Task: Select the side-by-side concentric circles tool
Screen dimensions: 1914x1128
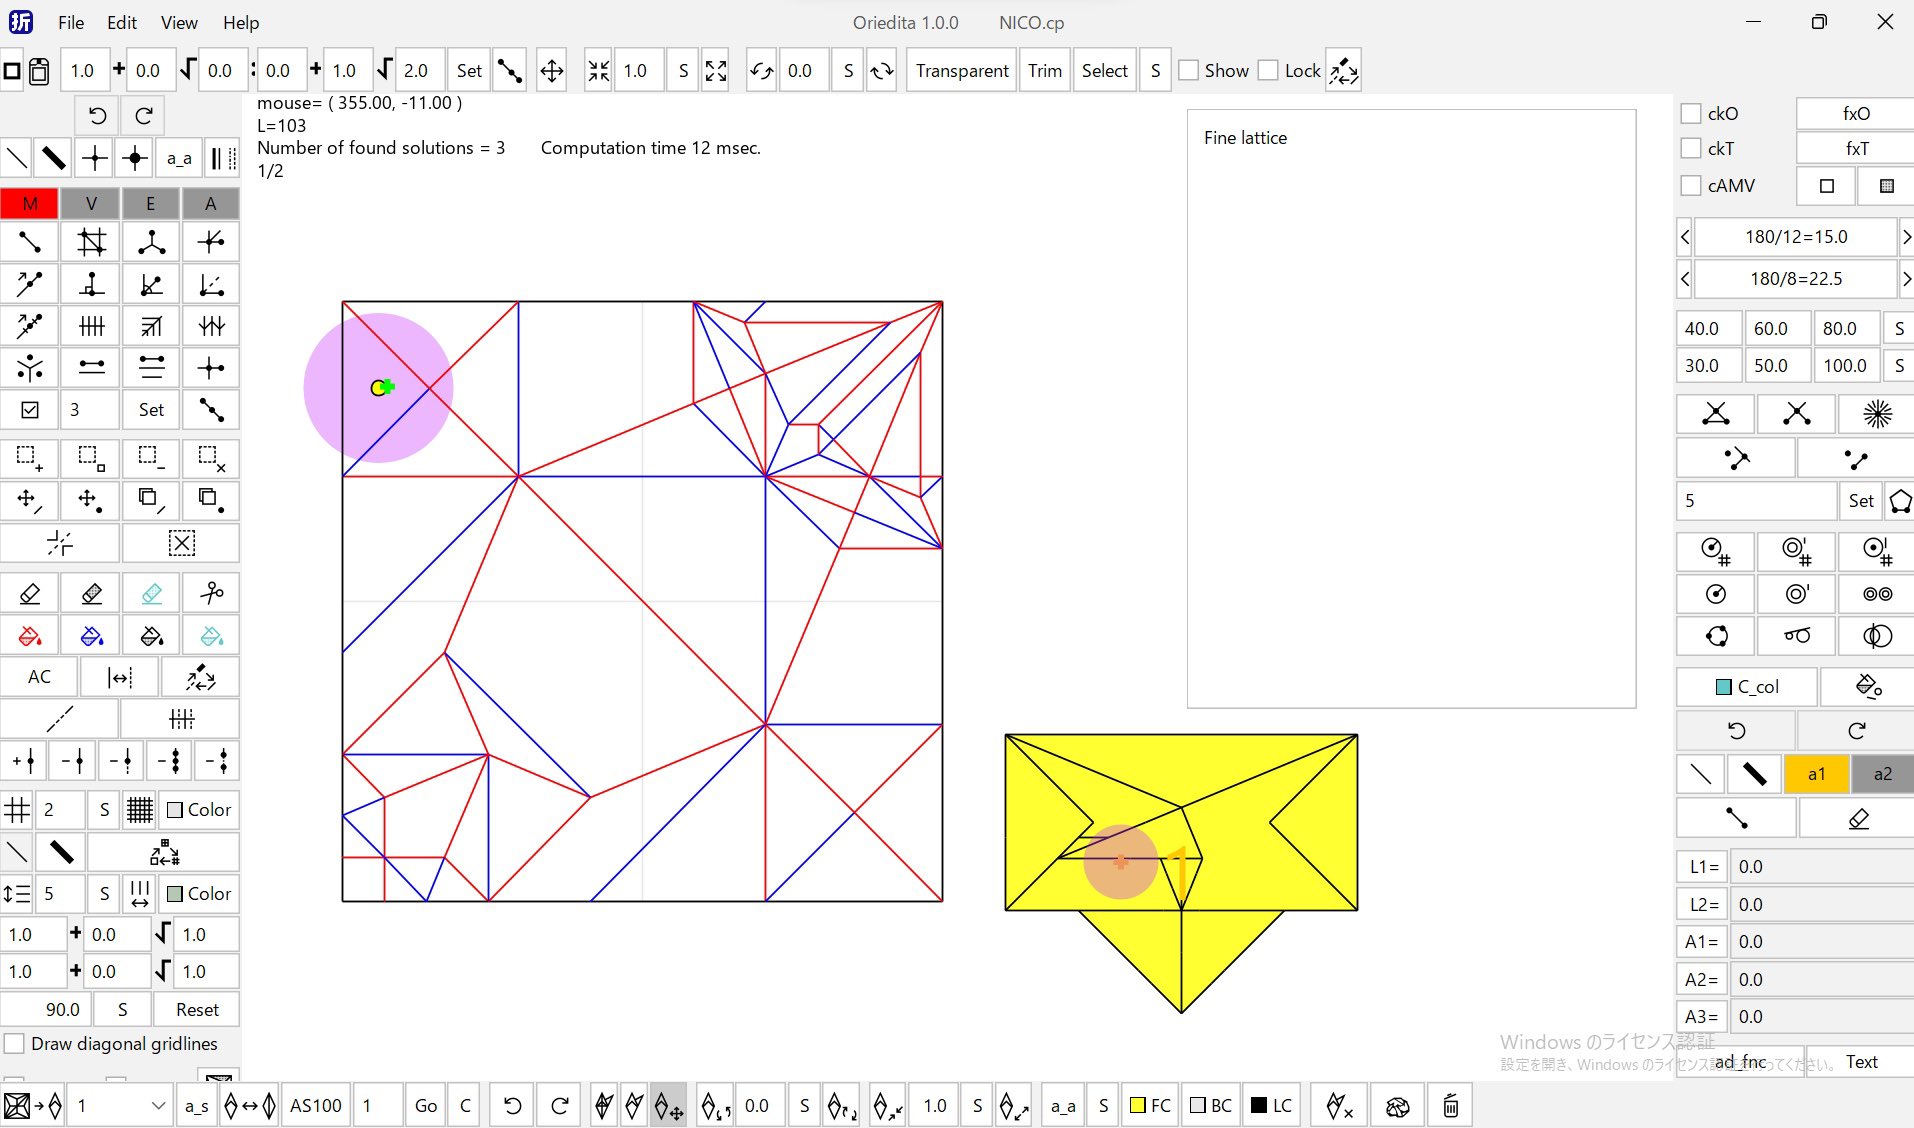Action: pyautogui.click(x=1877, y=594)
